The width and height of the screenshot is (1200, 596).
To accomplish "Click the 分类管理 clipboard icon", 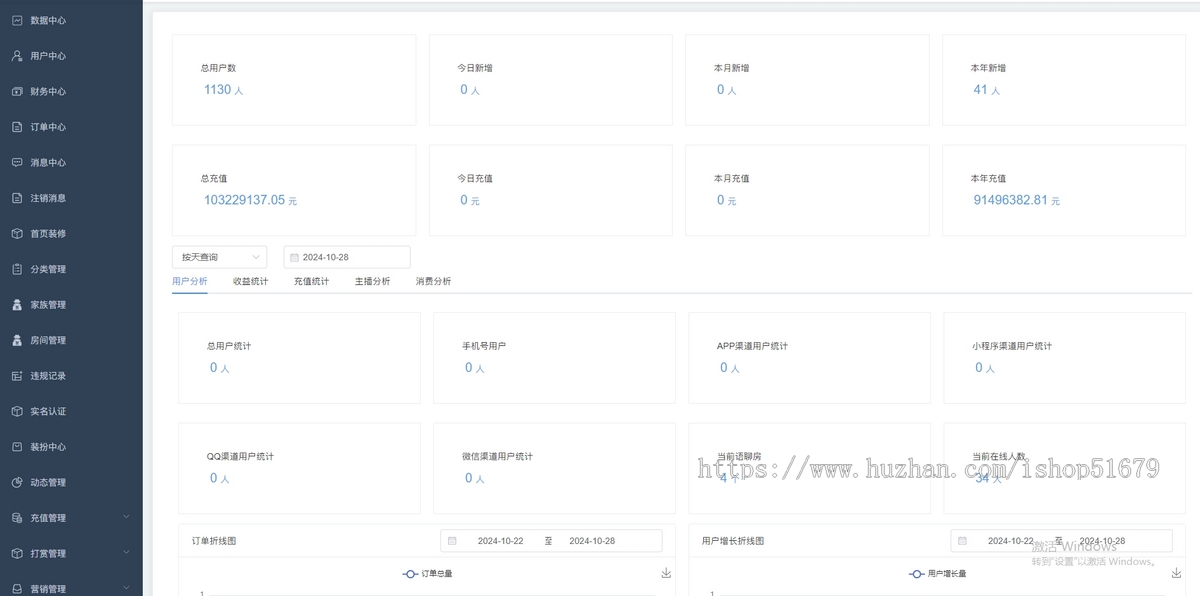I will click(x=17, y=269).
